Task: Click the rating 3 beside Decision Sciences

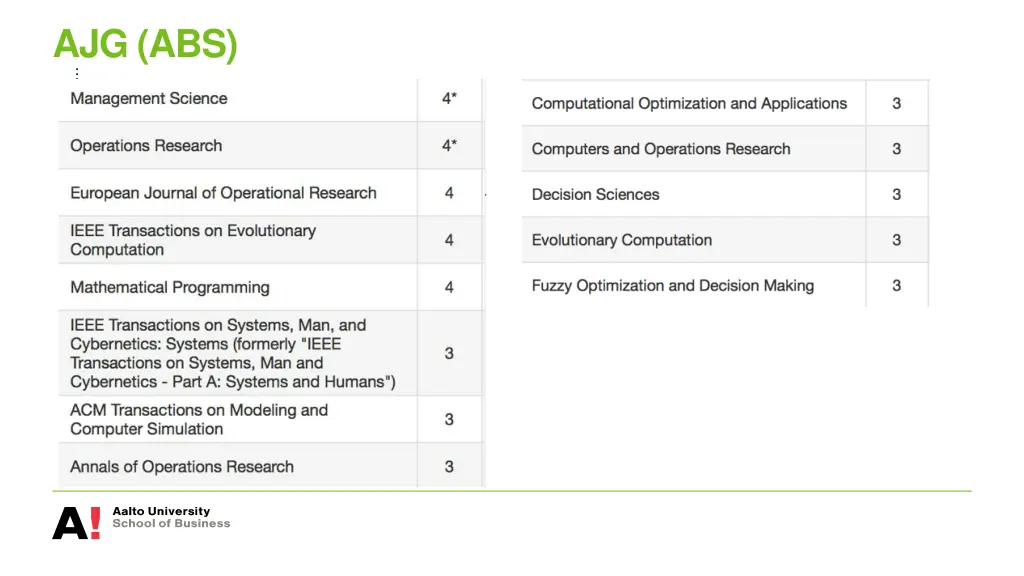Action: (x=897, y=195)
